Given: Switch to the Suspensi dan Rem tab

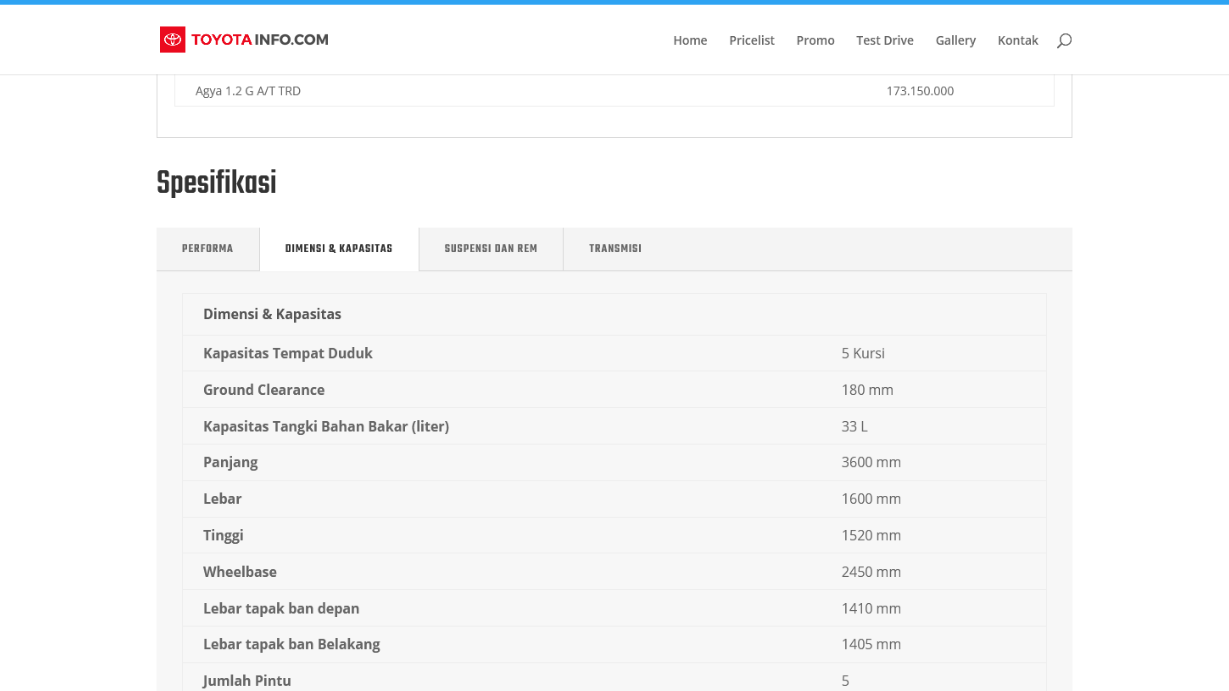Looking at the screenshot, I should [x=491, y=249].
